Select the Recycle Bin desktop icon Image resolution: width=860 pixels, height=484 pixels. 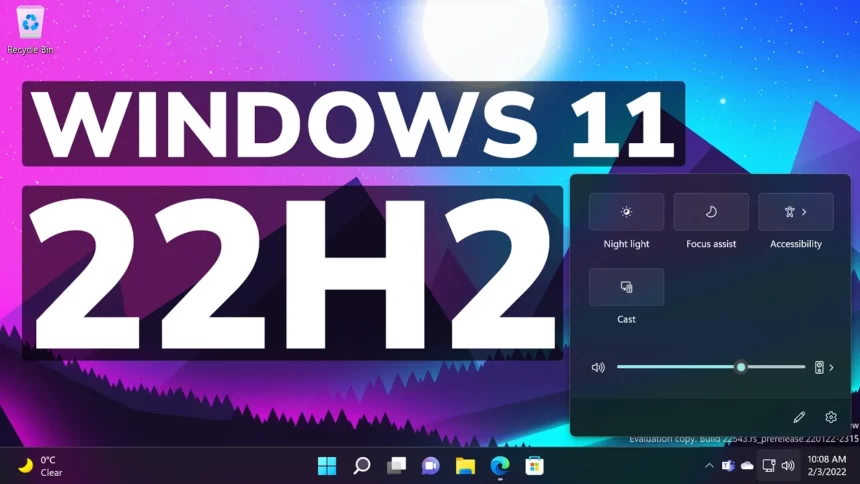[x=30, y=28]
